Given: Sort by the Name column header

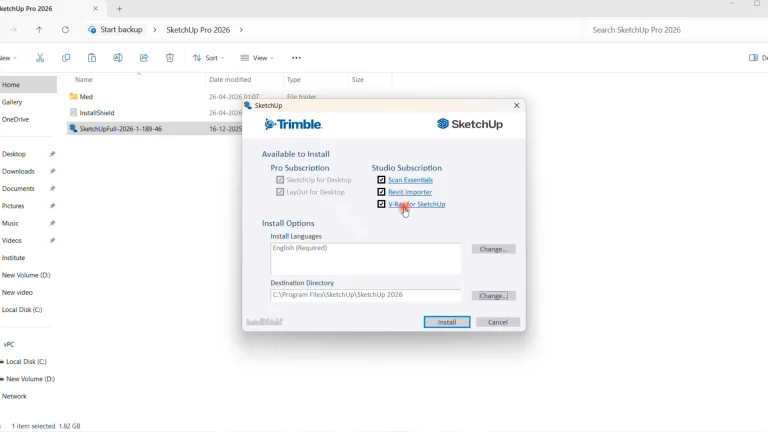Looking at the screenshot, I should (84, 79).
